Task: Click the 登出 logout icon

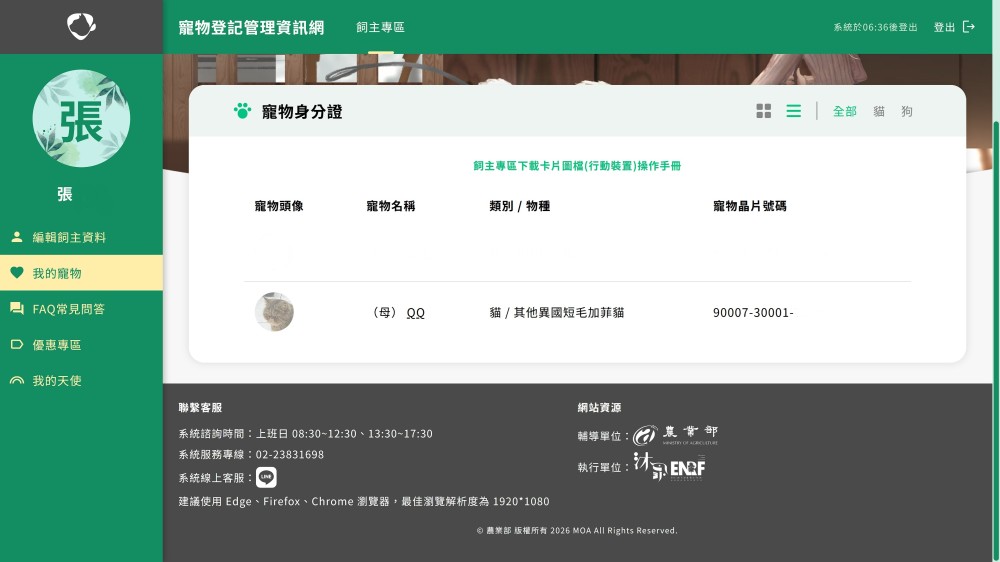Action: [x=969, y=27]
